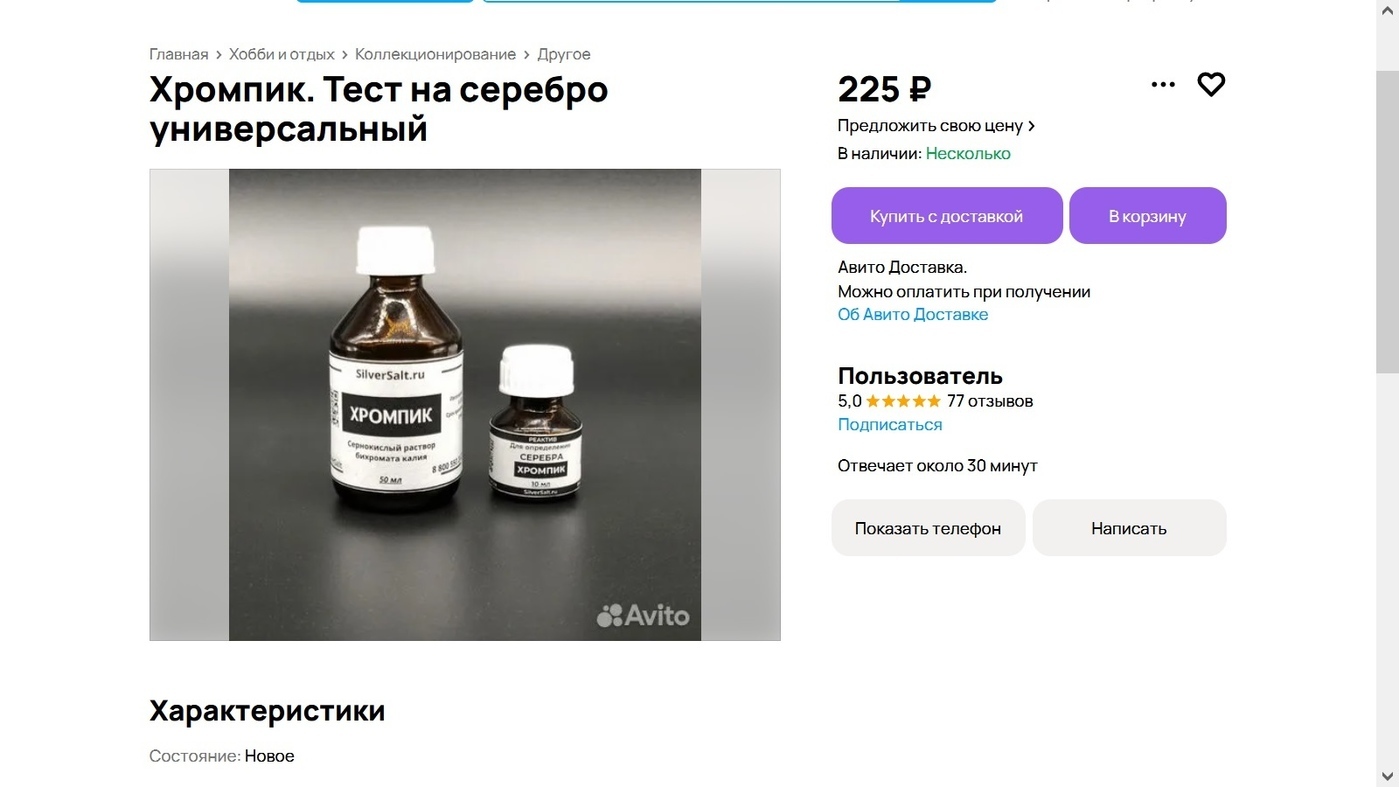Add listing to favorites with heart icon
This screenshot has height=787, width=1399.
1211,85
